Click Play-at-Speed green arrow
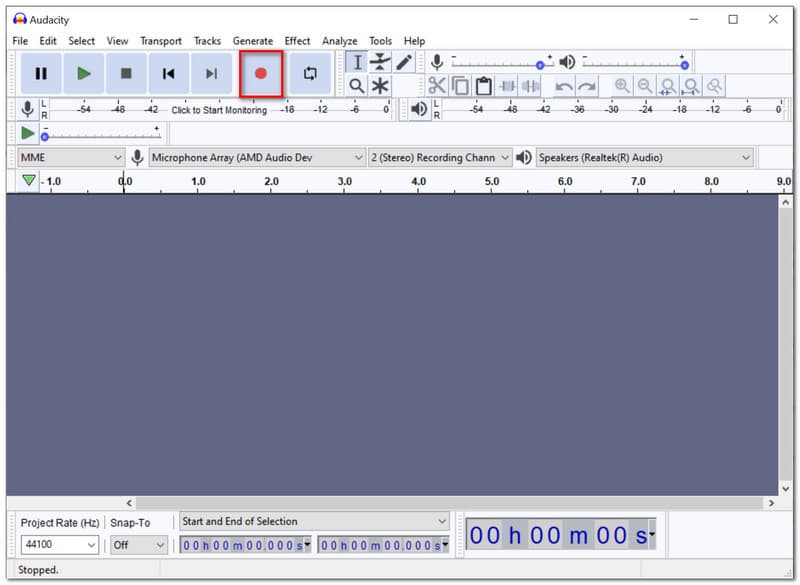 pos(28,134)
